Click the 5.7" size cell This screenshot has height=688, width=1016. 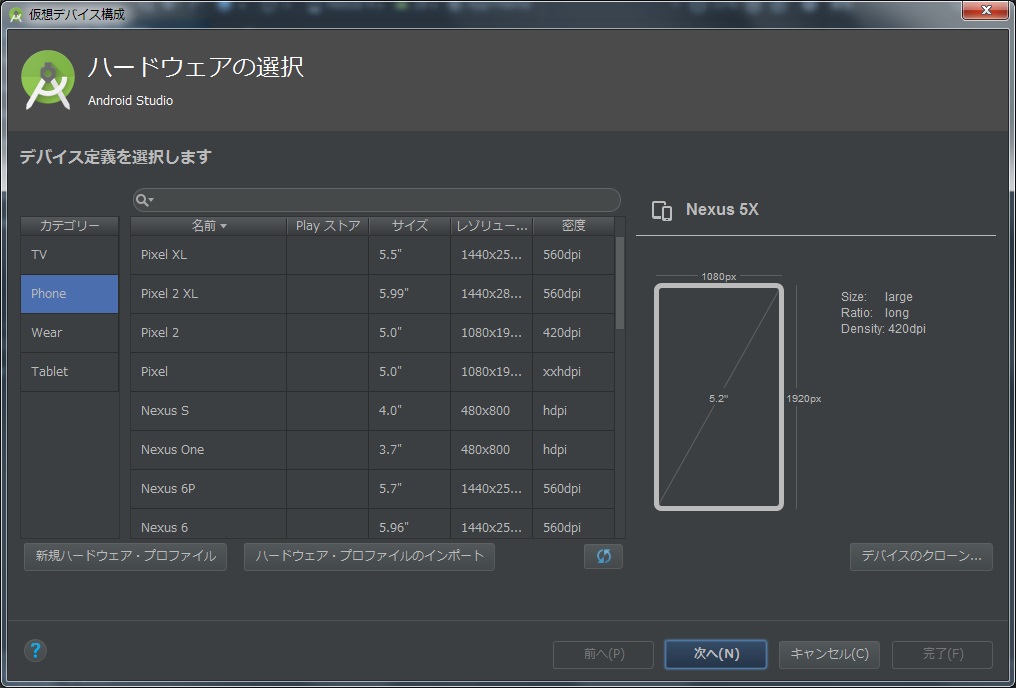click(x=410, y=488)
